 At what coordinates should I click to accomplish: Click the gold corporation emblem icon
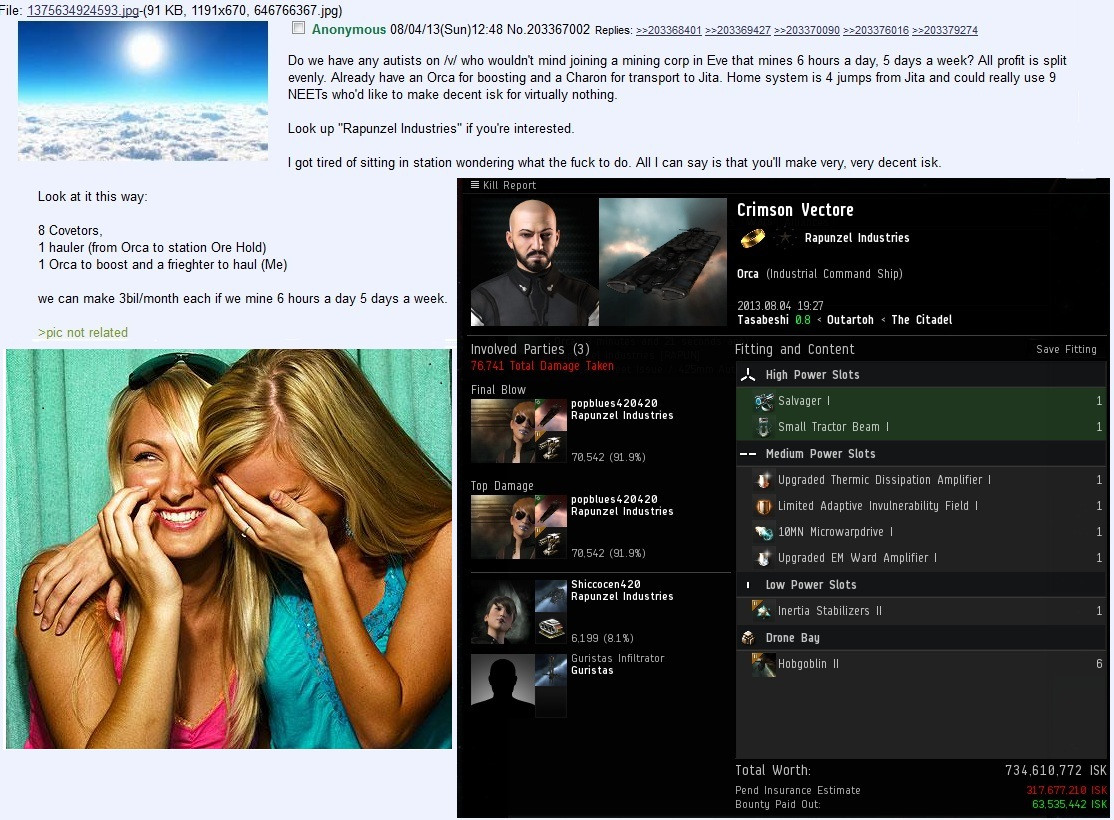coord(752,239)
